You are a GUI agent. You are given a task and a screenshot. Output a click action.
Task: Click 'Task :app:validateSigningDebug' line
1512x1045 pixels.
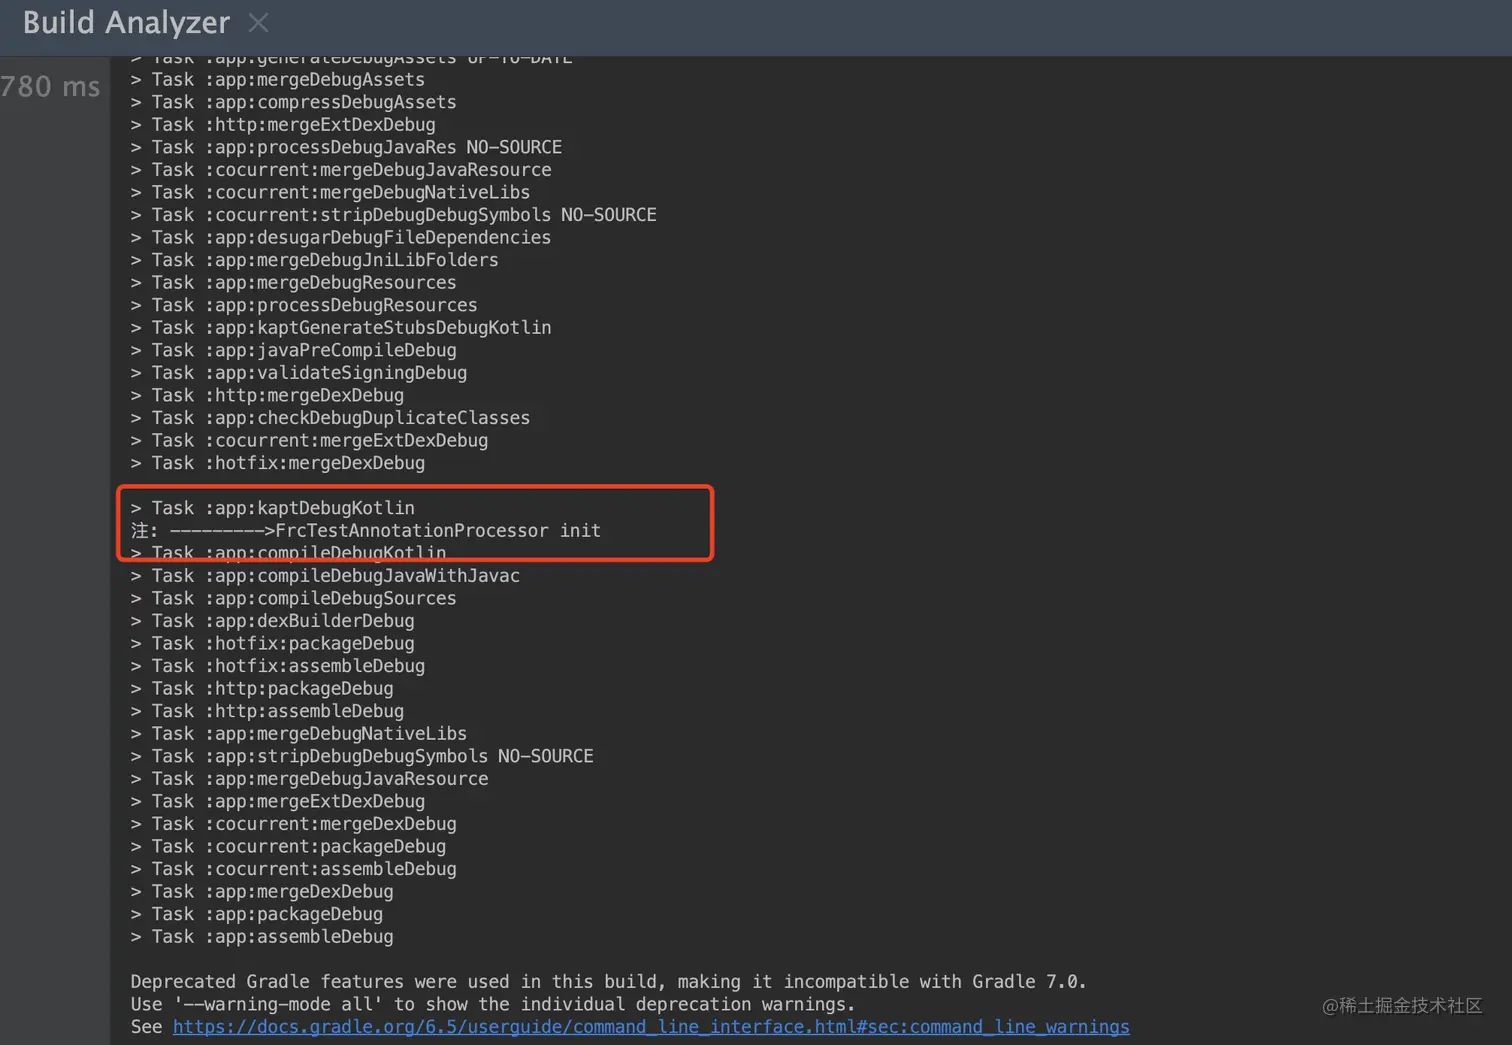(x=299, y=373)
